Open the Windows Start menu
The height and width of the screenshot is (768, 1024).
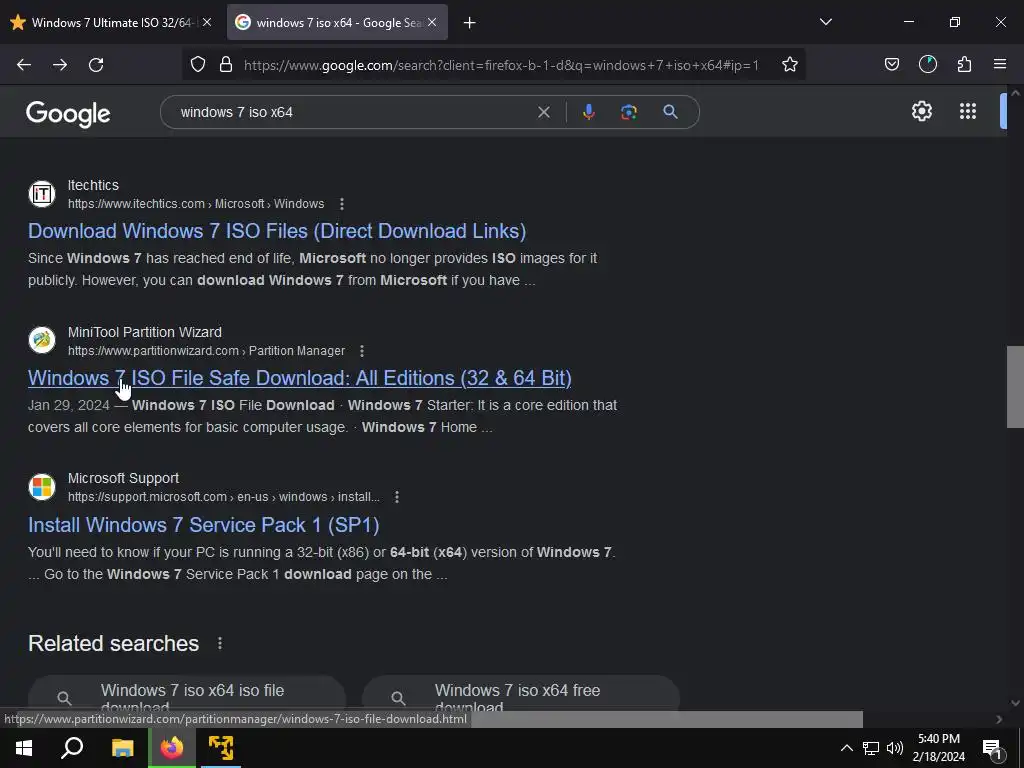24,748
